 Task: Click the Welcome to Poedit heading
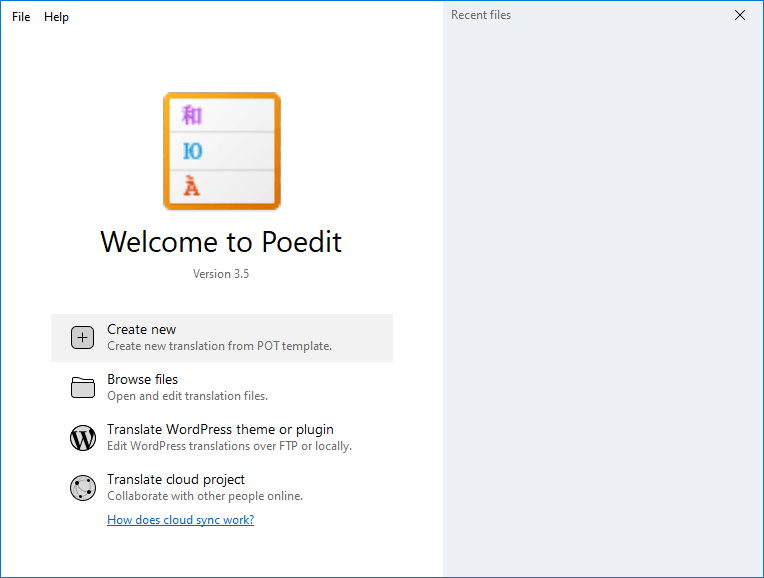pyautogui.click(x=221, y=242)
